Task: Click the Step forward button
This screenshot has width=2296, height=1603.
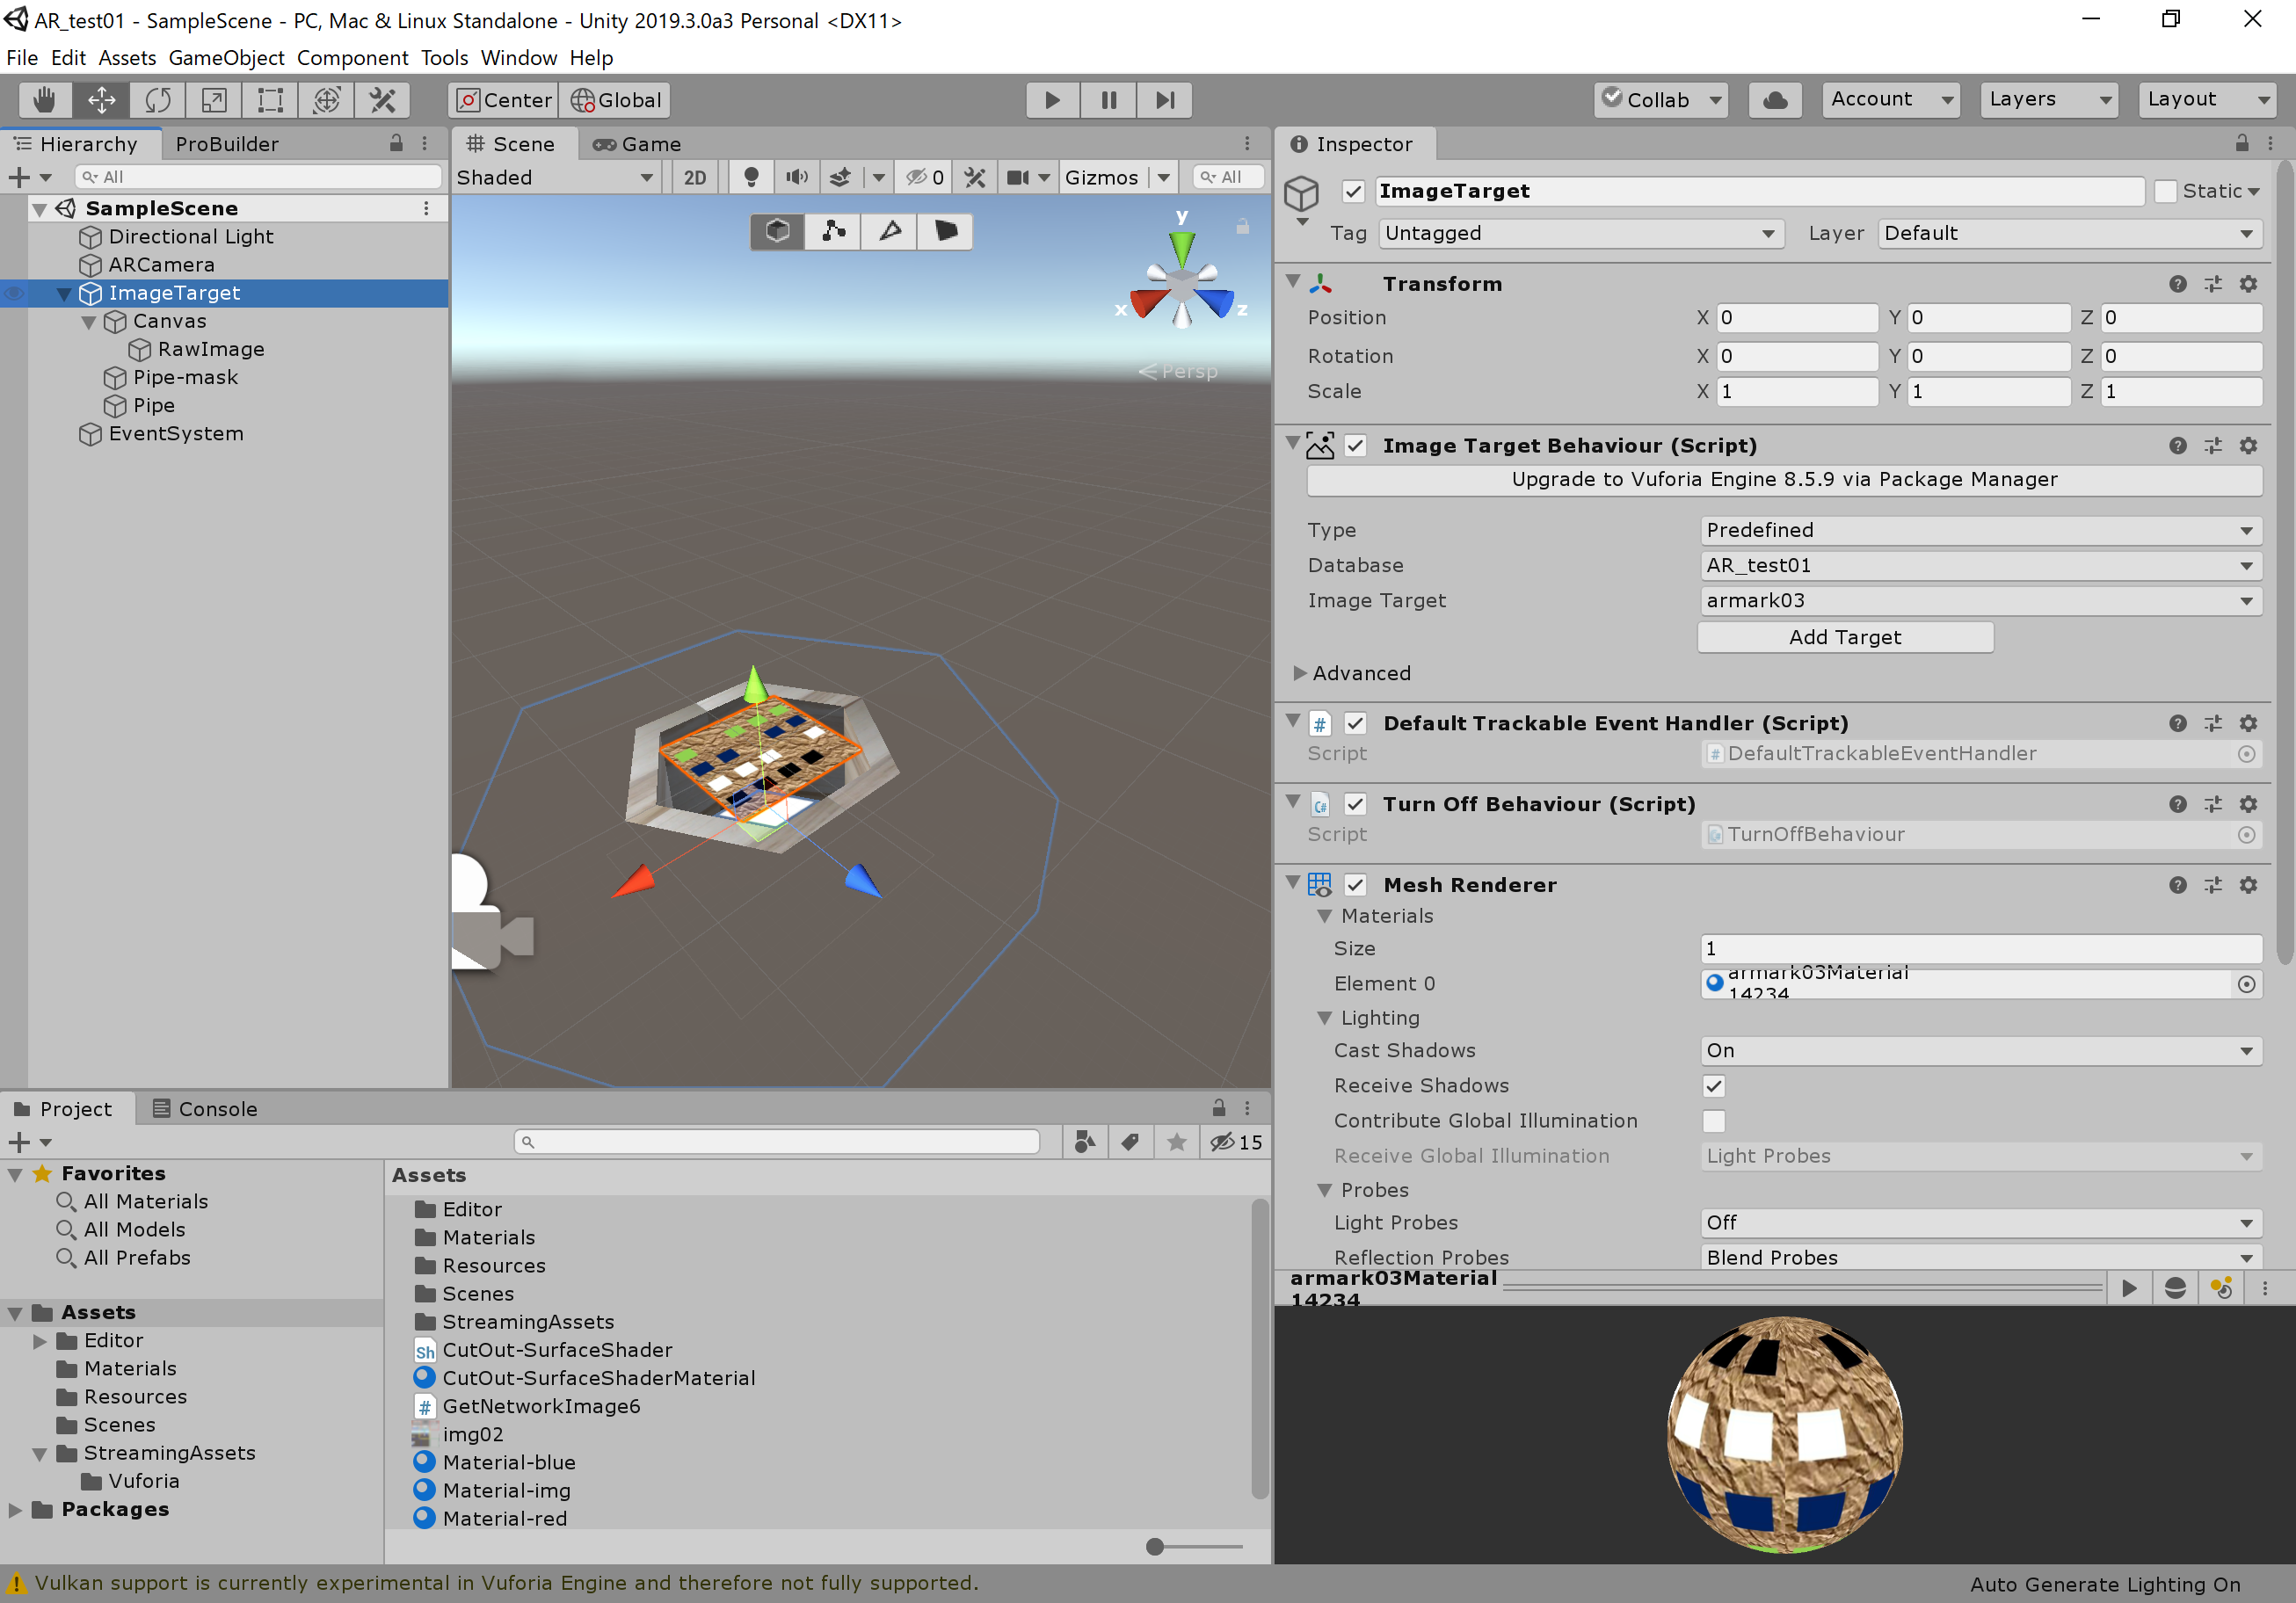Action: pos(1164,100)
